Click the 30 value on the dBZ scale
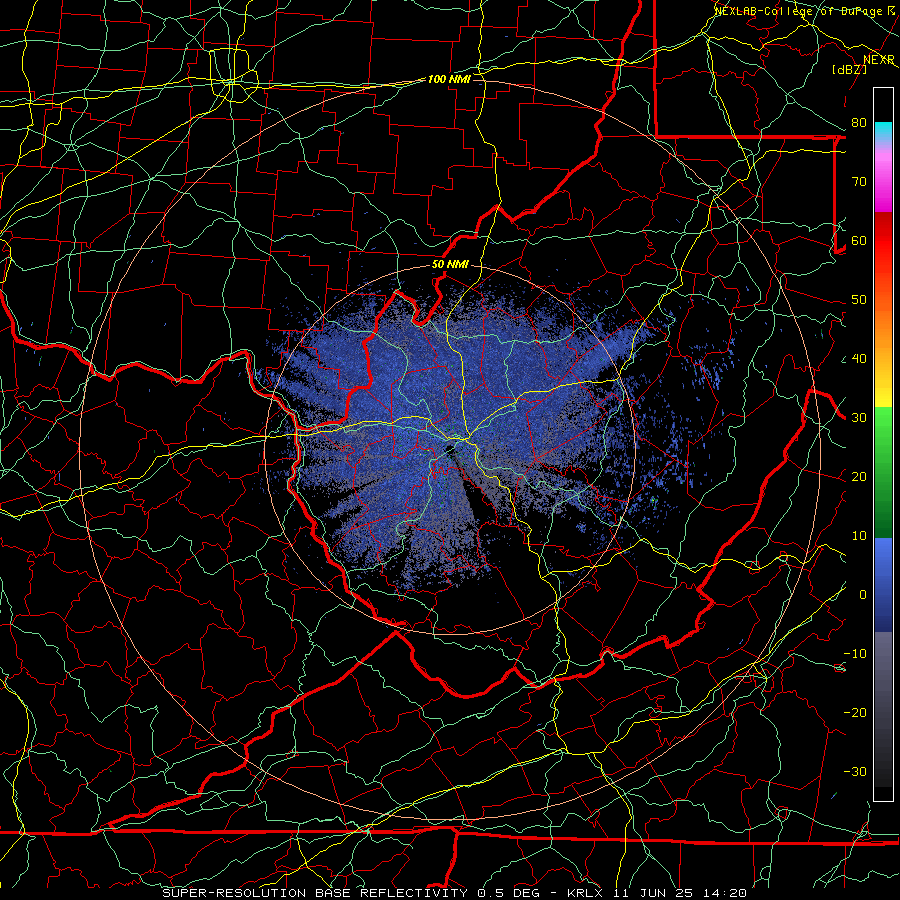The image size is (900, 900). [x=859, y=418]
